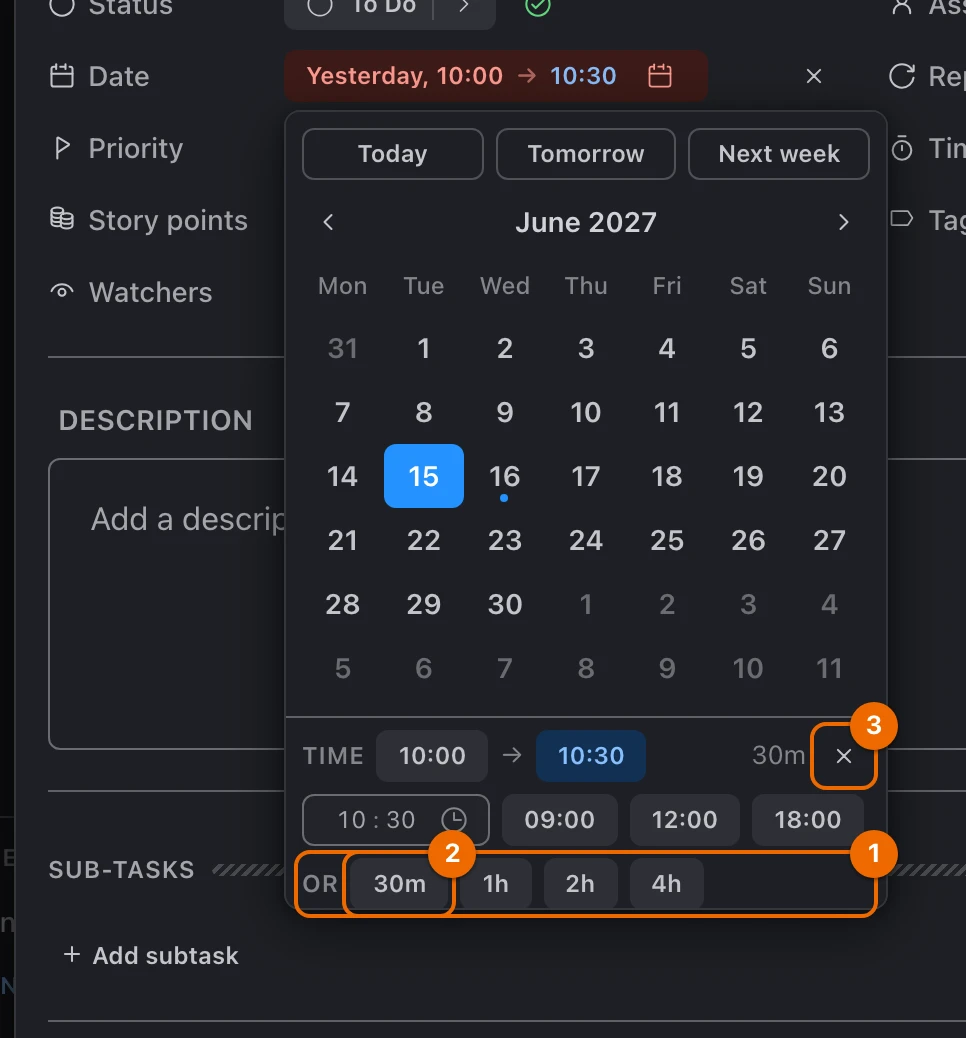Select June 4 in the calendar

click(667, 348)
